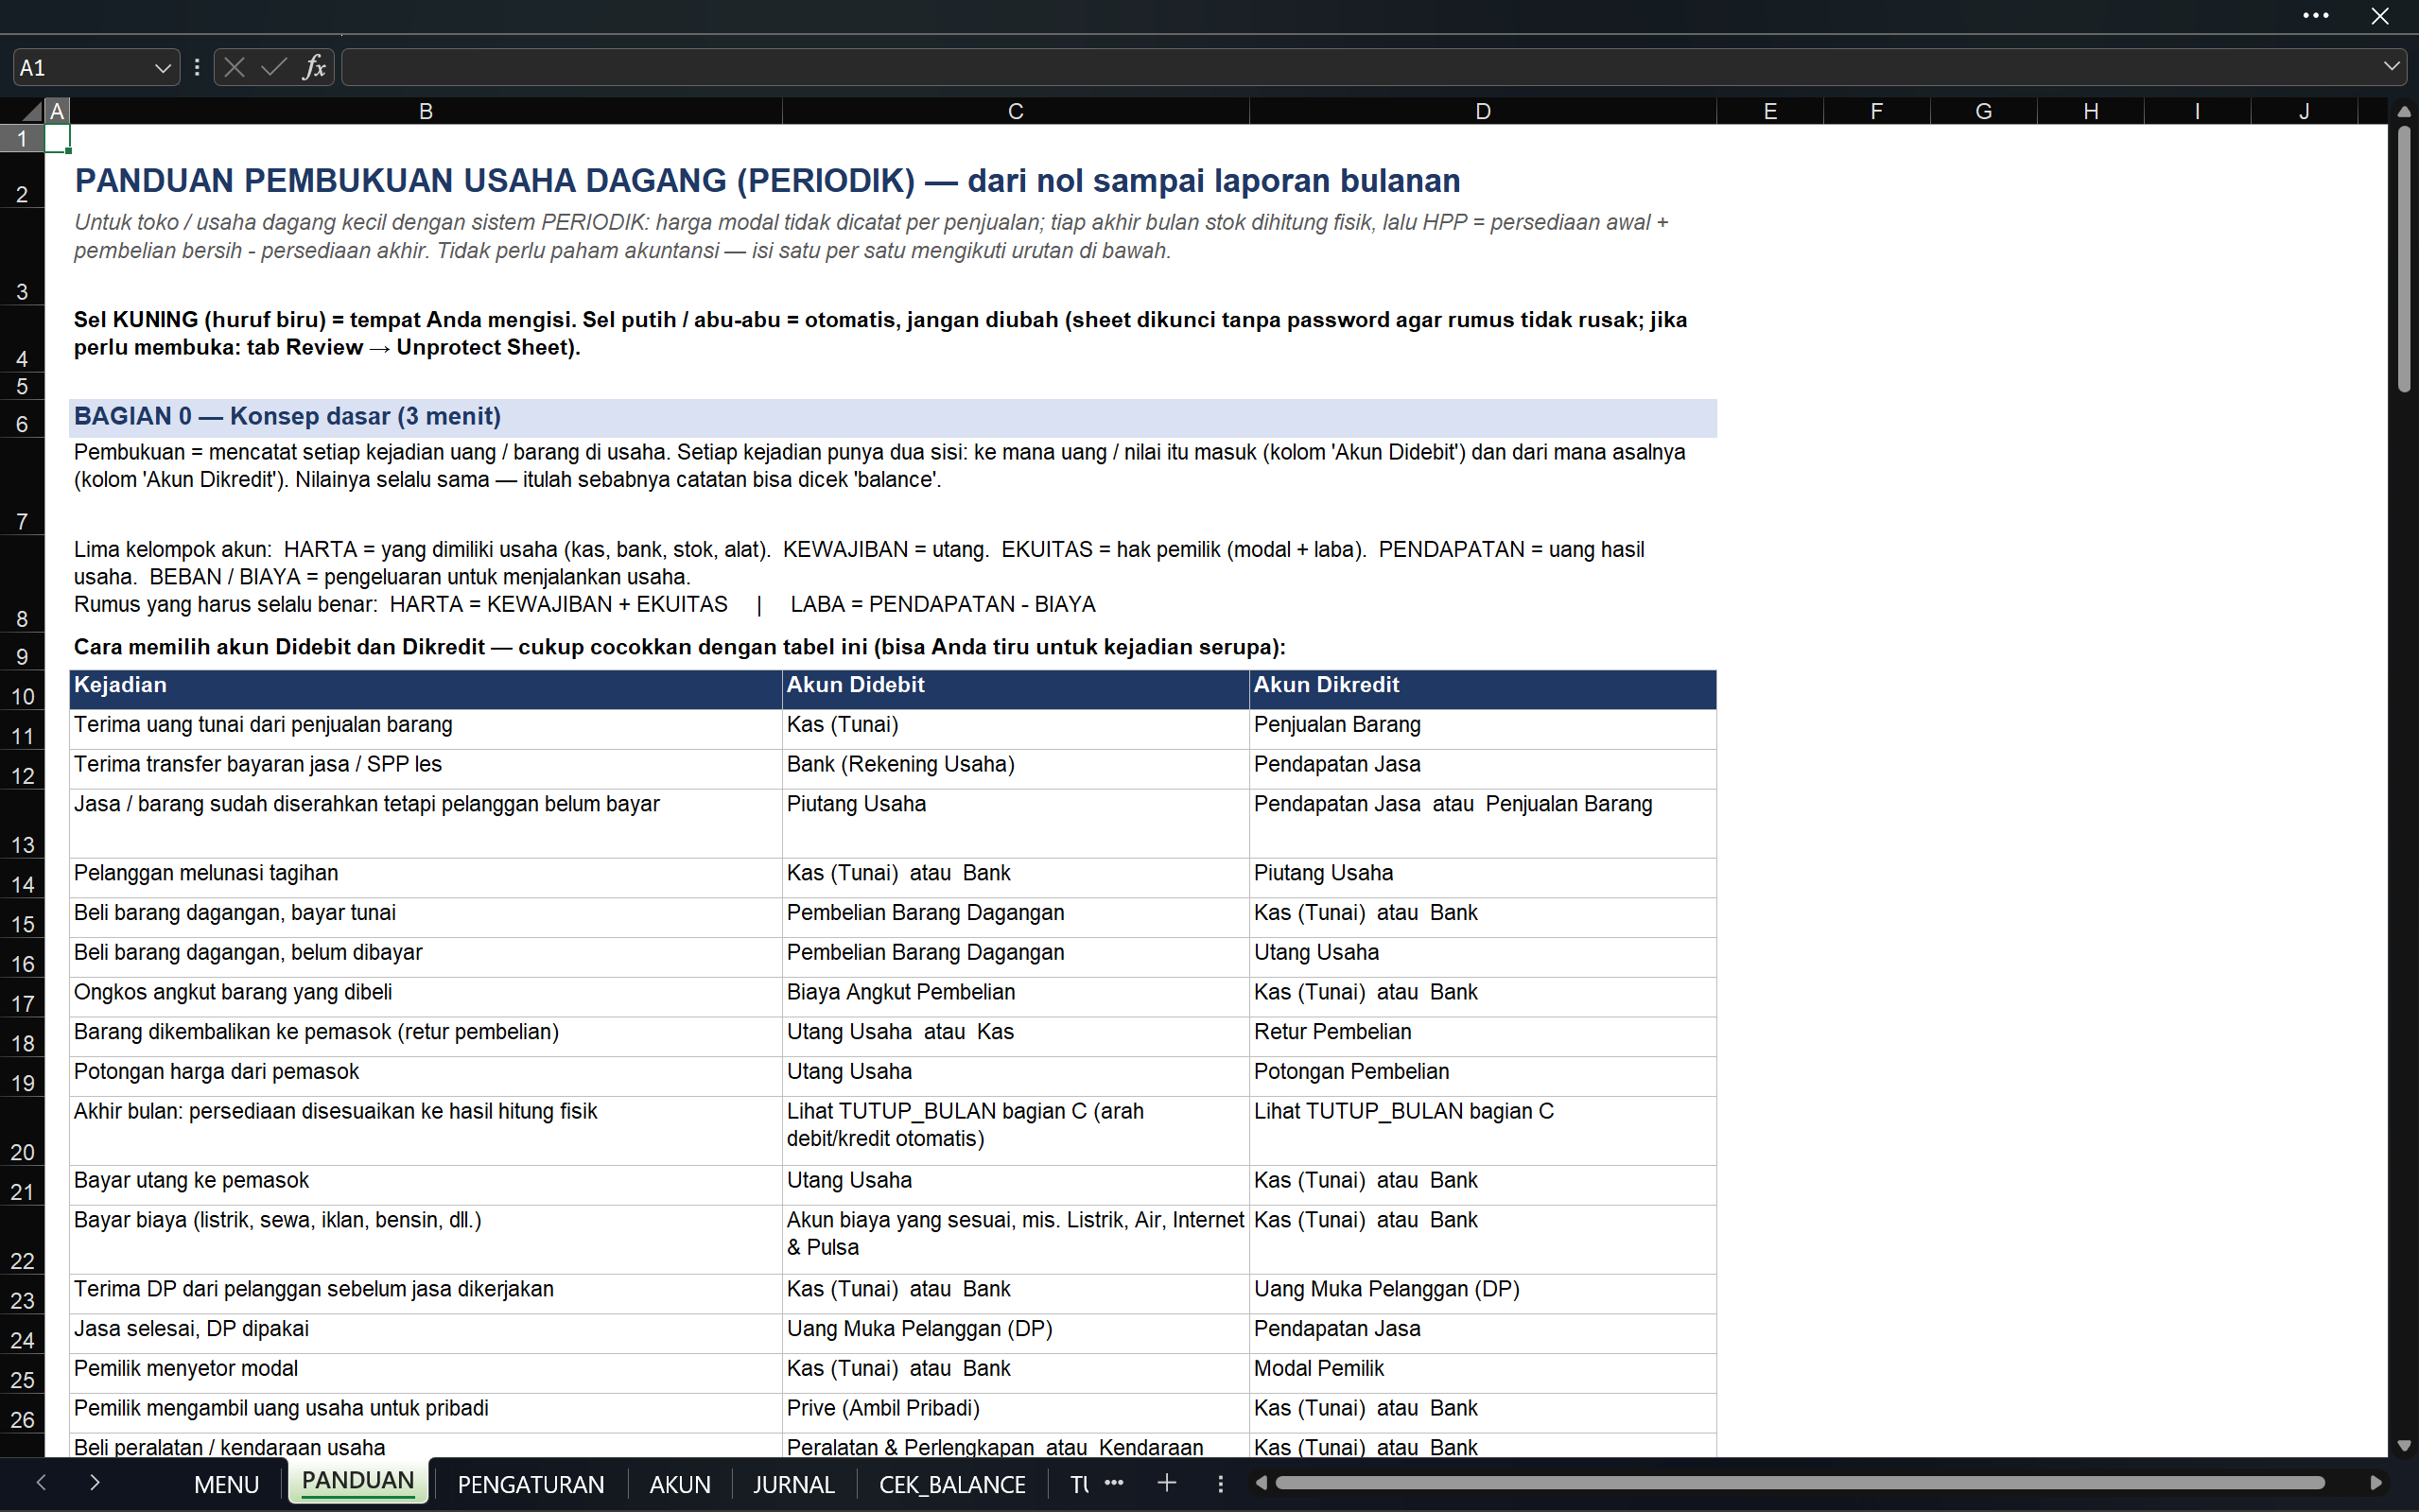This screenshot has width=2419, height=1512.
Task: Select column B header
Action: pos(426,111)
